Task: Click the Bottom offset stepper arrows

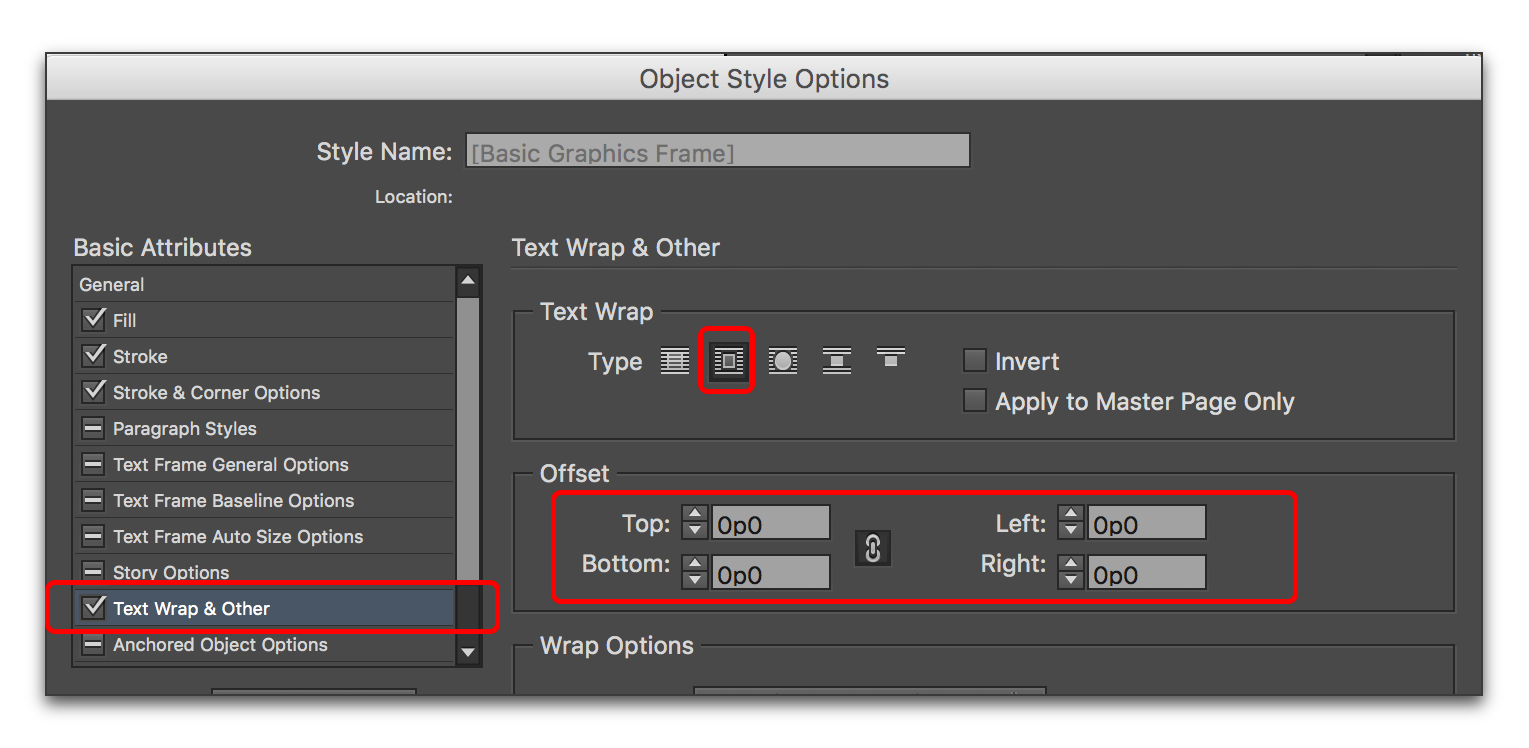Action: click(x=695, y=572)
